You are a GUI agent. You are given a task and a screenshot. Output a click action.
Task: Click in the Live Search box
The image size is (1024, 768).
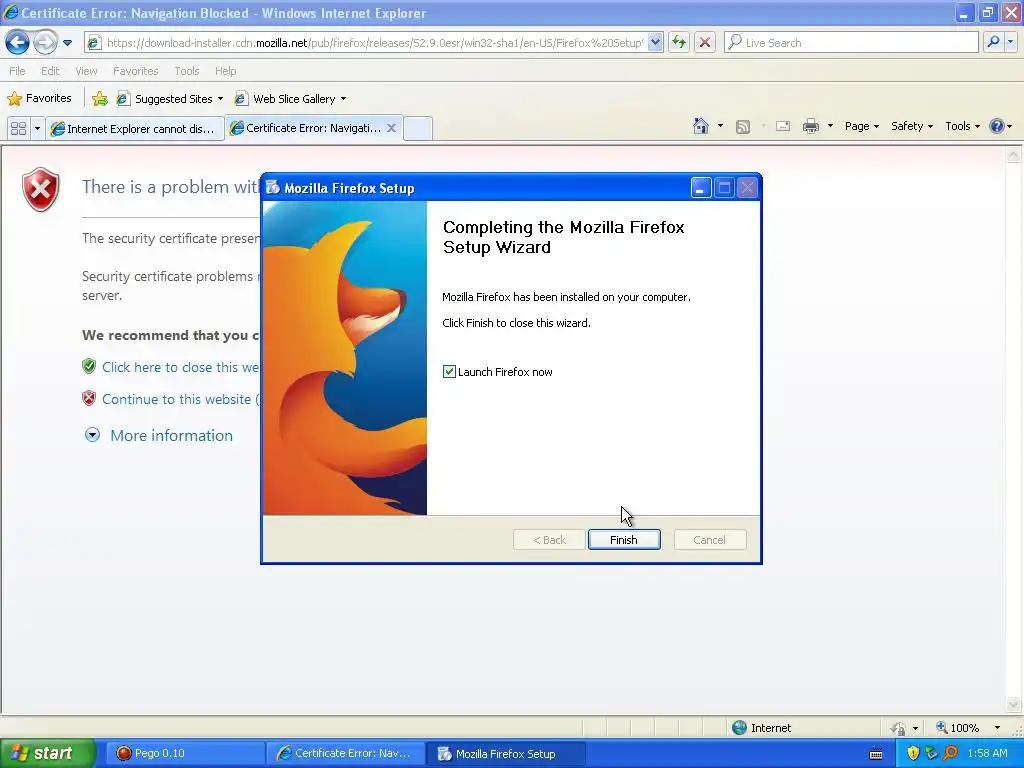[852, 42]
